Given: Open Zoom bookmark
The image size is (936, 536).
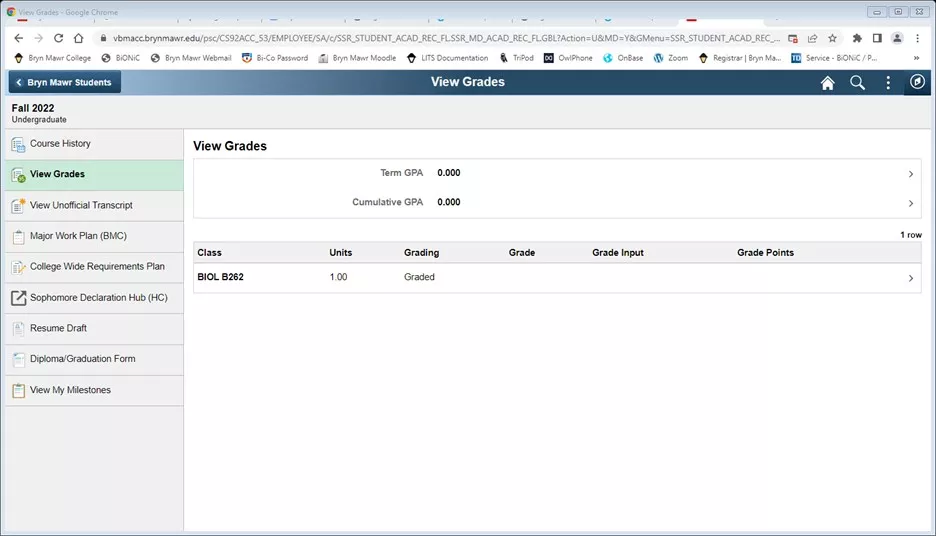Looking at the screenshot, I should coord(671,58).
